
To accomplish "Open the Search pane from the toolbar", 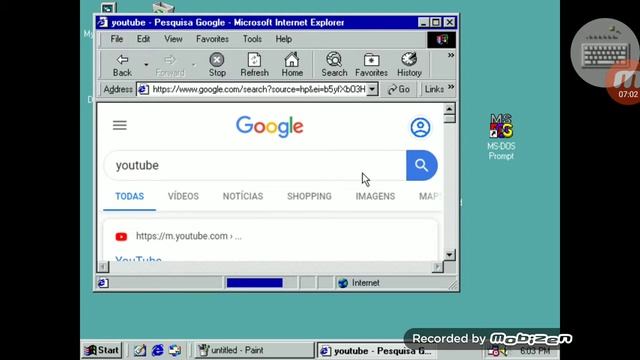I will 334,65.
